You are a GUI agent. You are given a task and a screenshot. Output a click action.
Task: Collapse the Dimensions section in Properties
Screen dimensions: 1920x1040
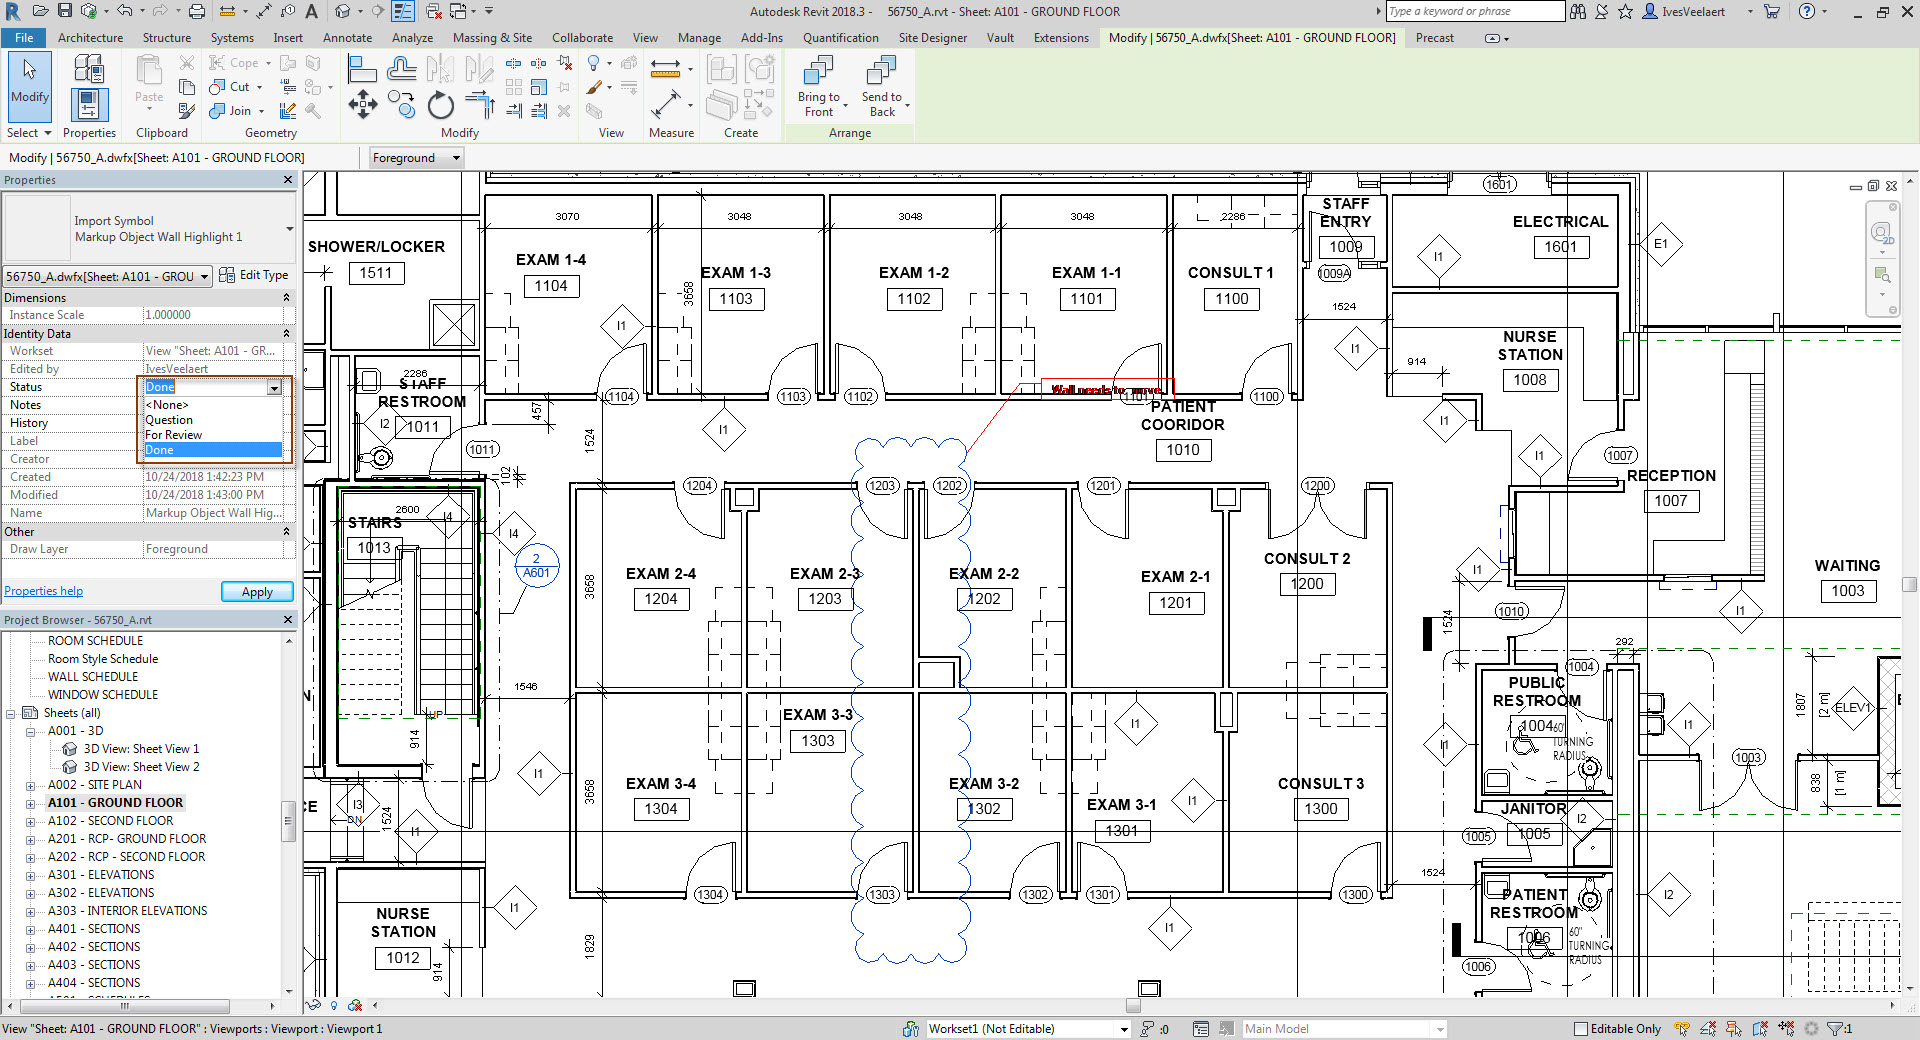286,297
